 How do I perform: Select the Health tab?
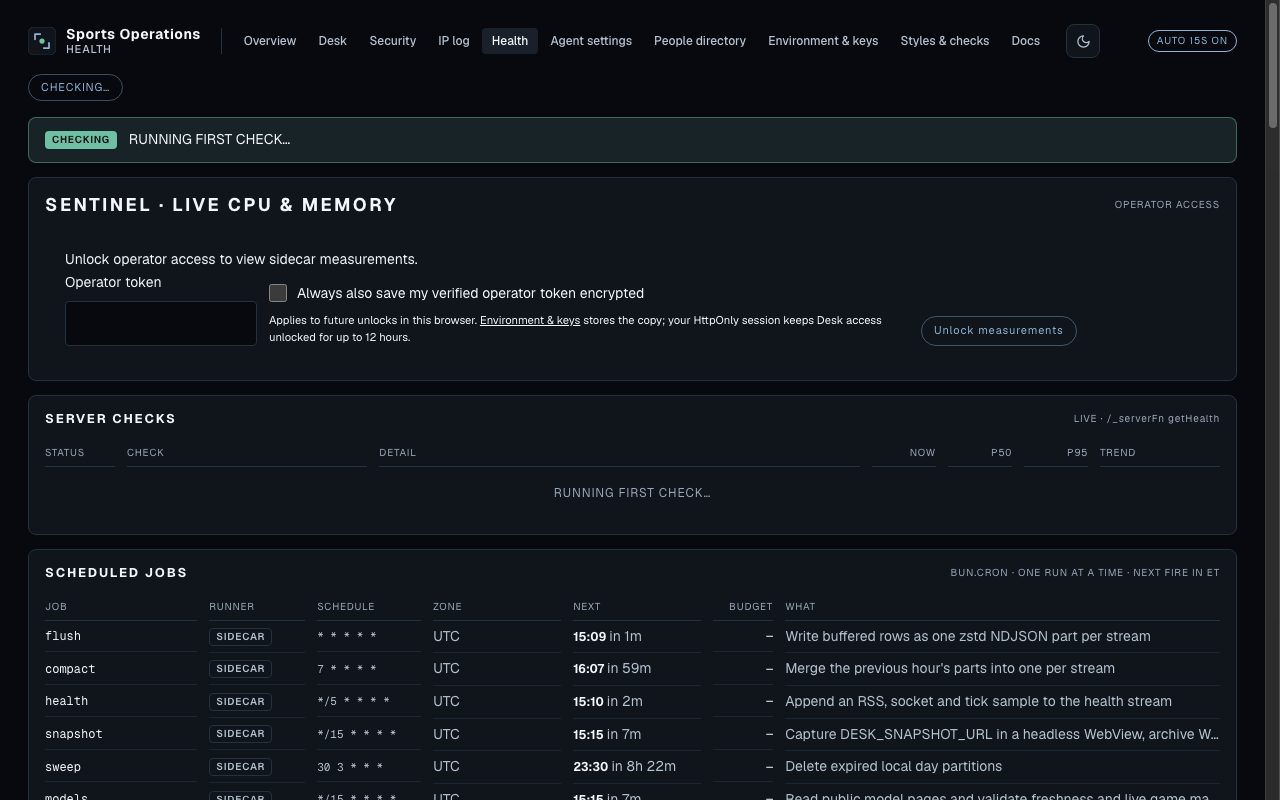[x=510, y=41]
